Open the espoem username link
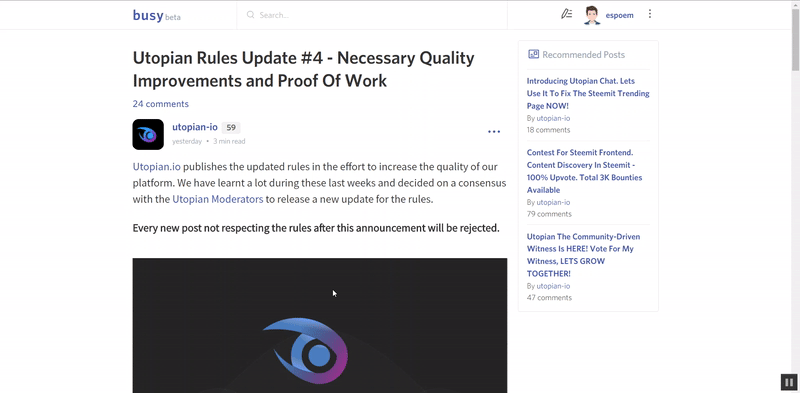This screenshot has width=800, height=393. coord(619,15)
